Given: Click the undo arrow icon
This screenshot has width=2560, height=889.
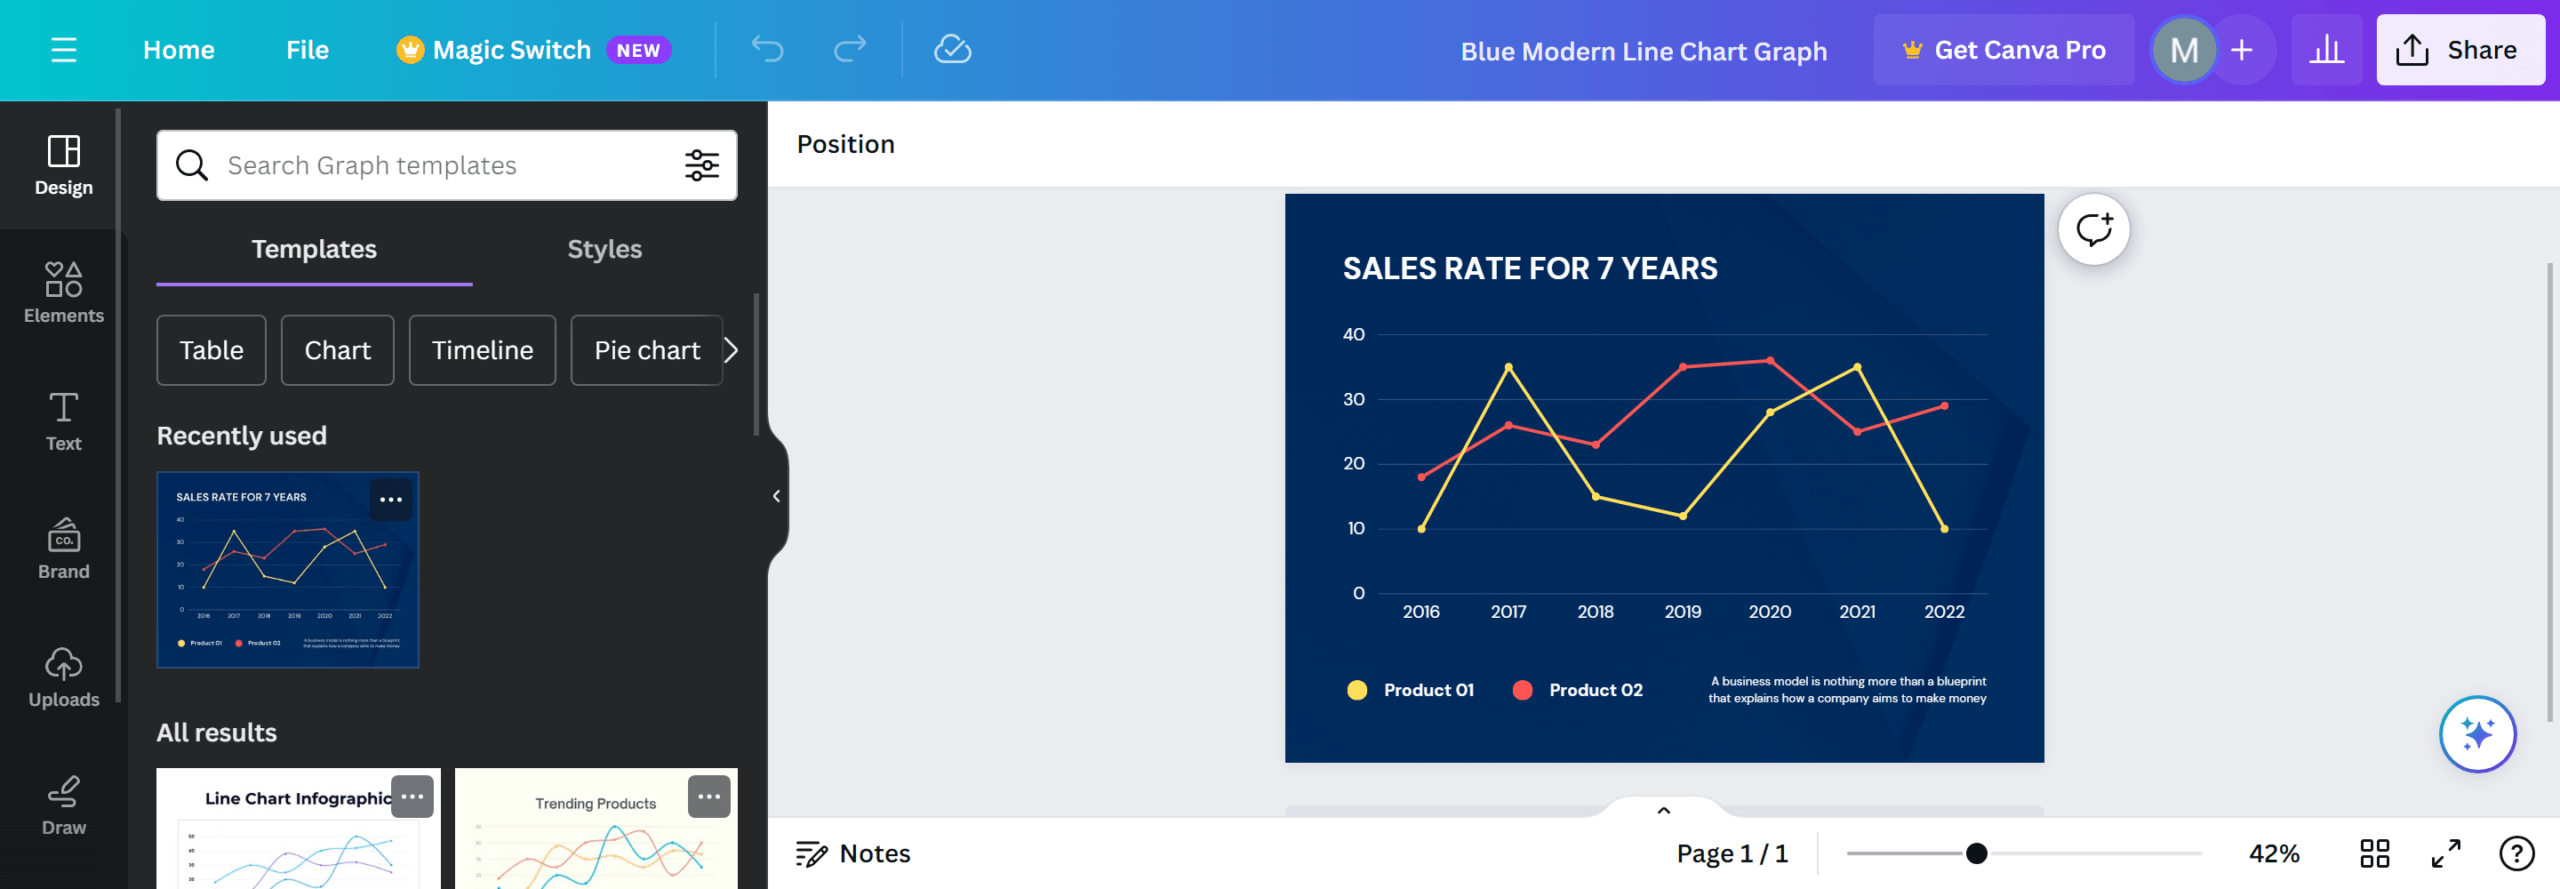Looking at the screenshot, I should pyautogui.click(x=767, y=49).
